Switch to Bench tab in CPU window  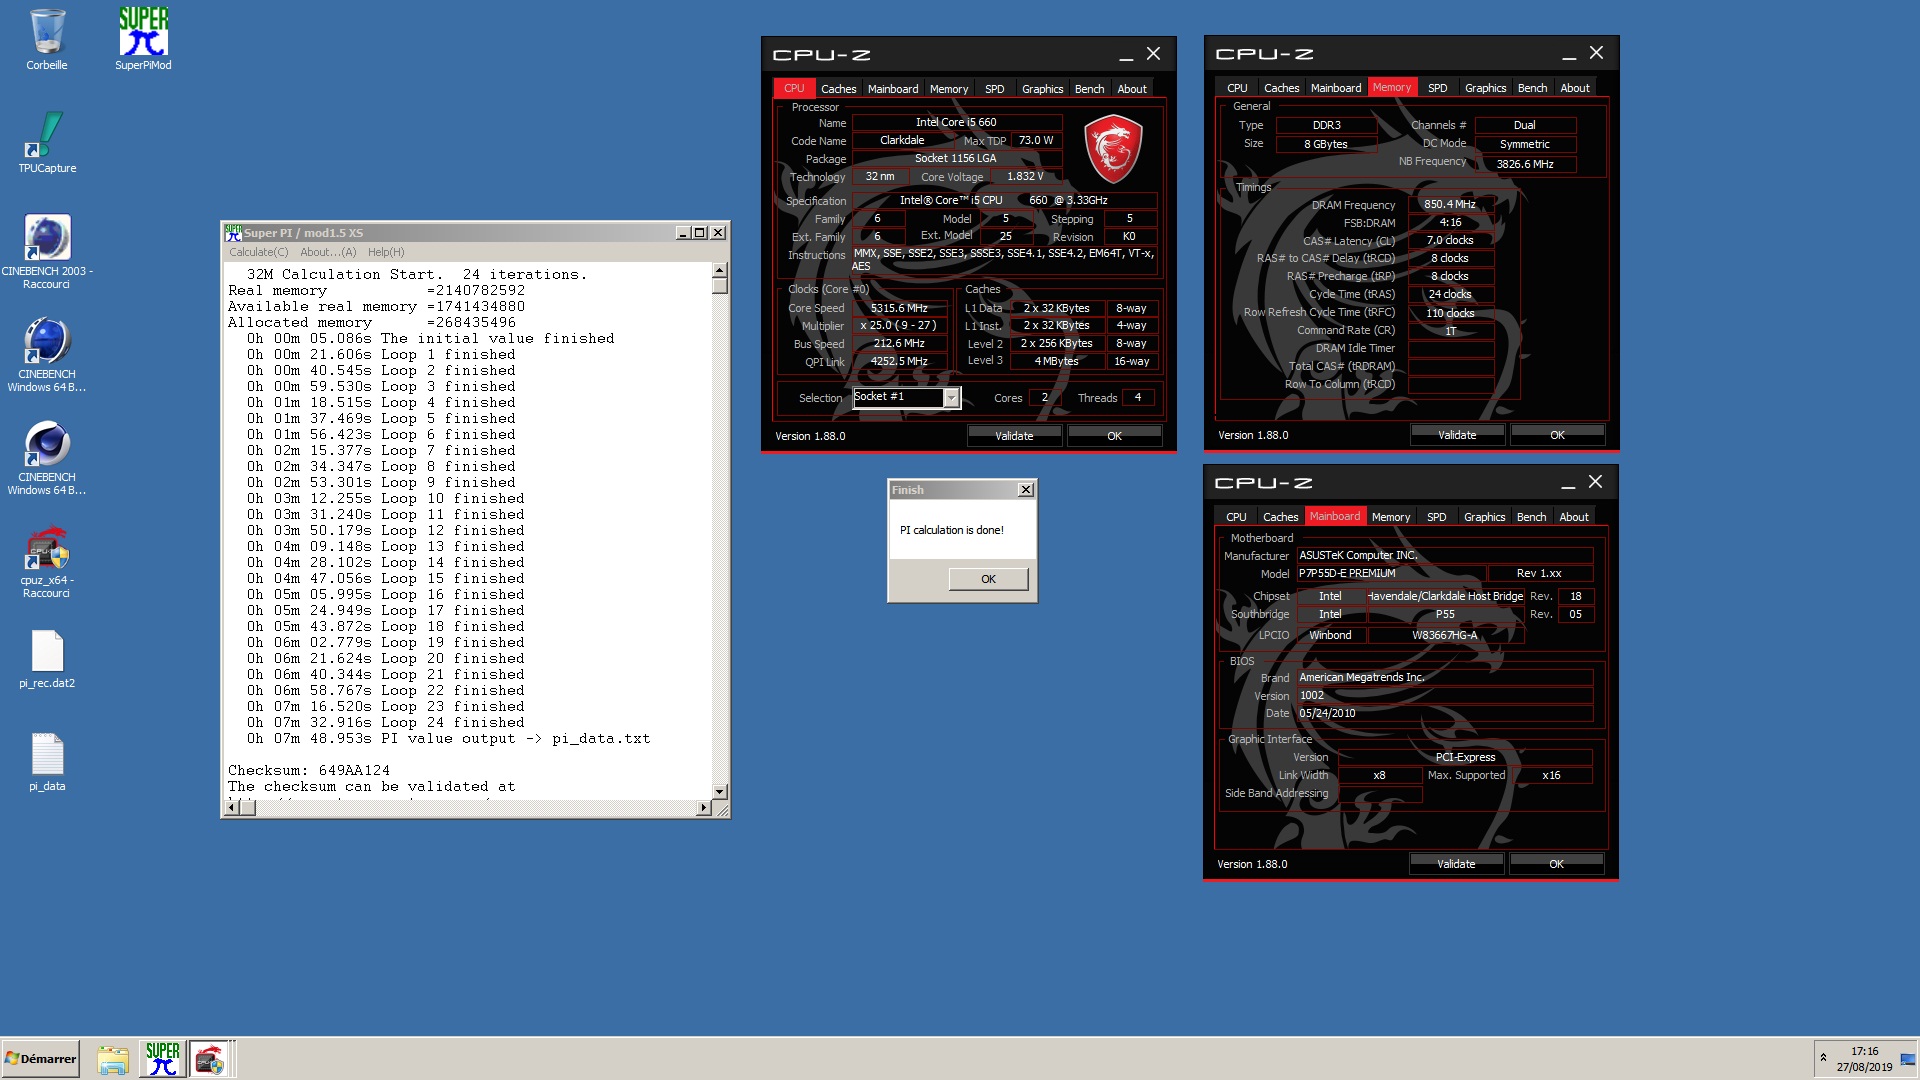[1089, 89]
